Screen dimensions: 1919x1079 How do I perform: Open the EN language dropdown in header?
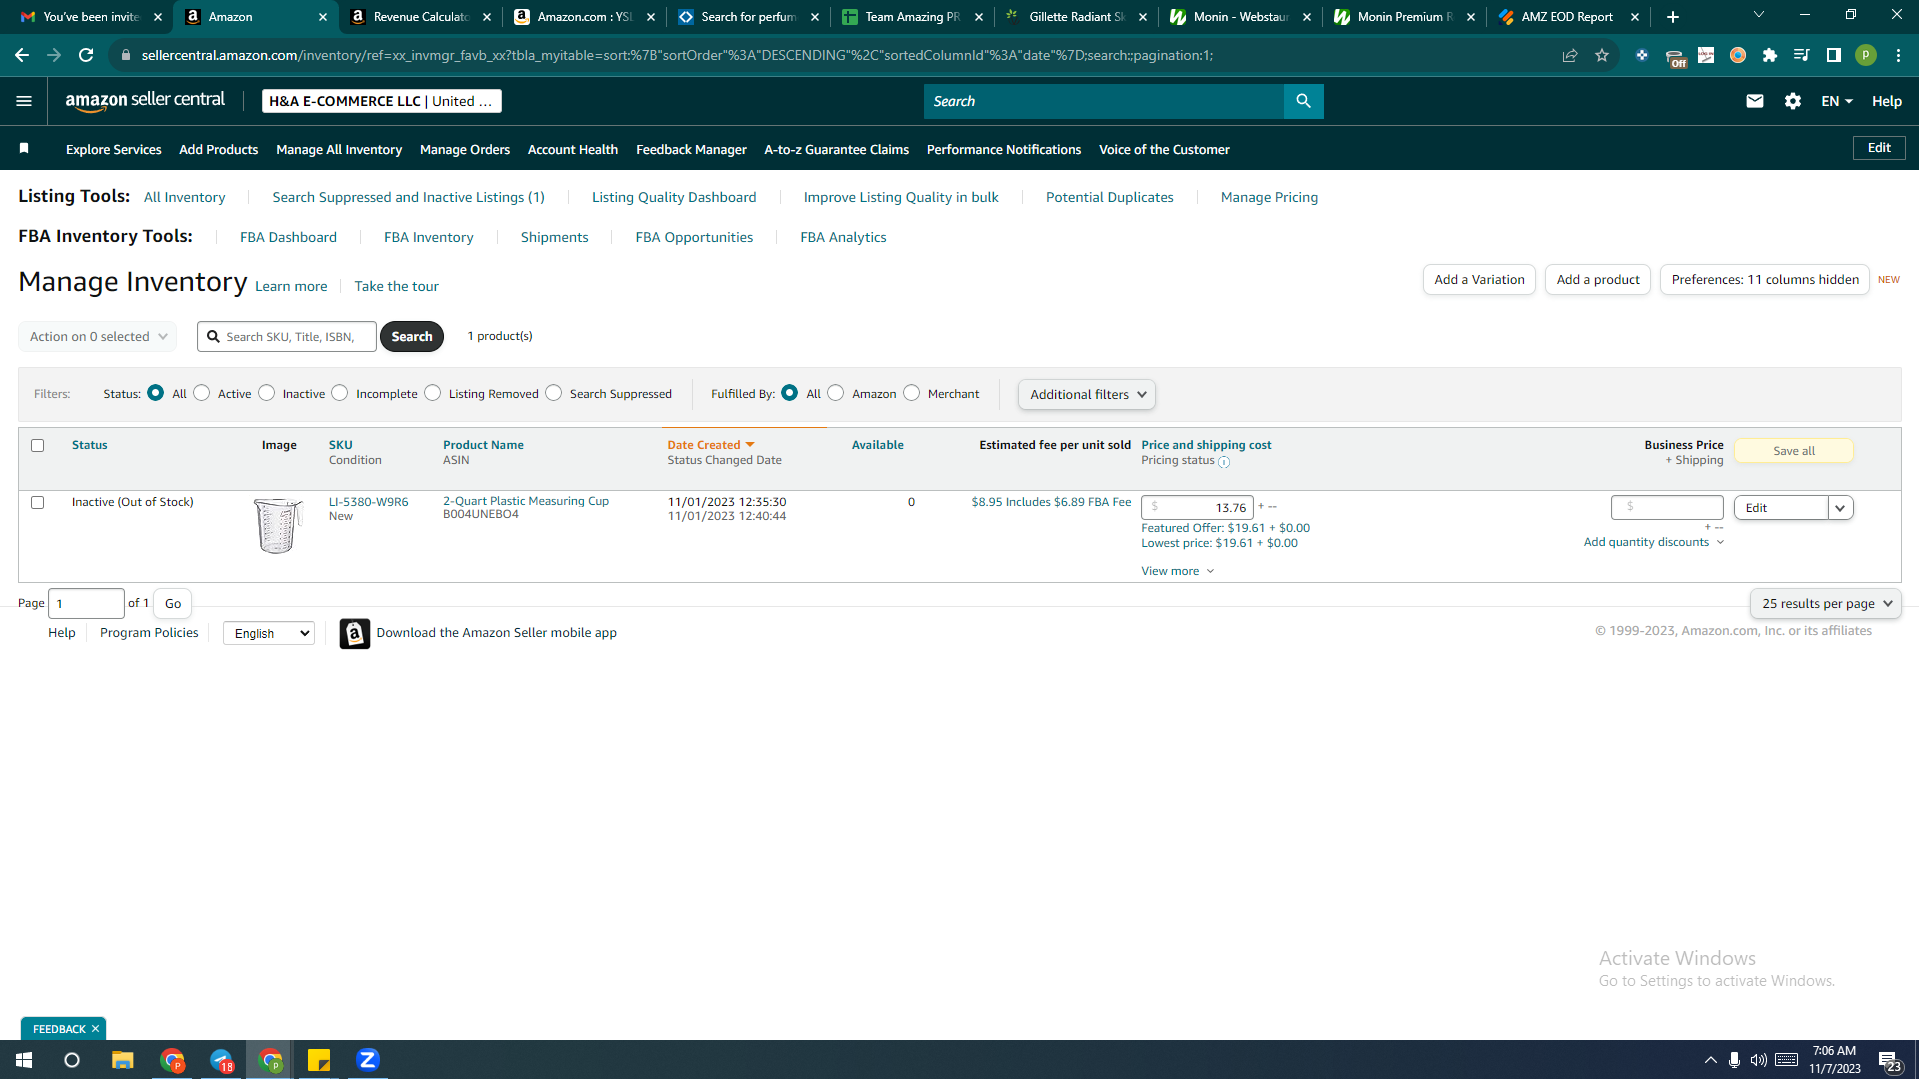(x=1837, y=101)
